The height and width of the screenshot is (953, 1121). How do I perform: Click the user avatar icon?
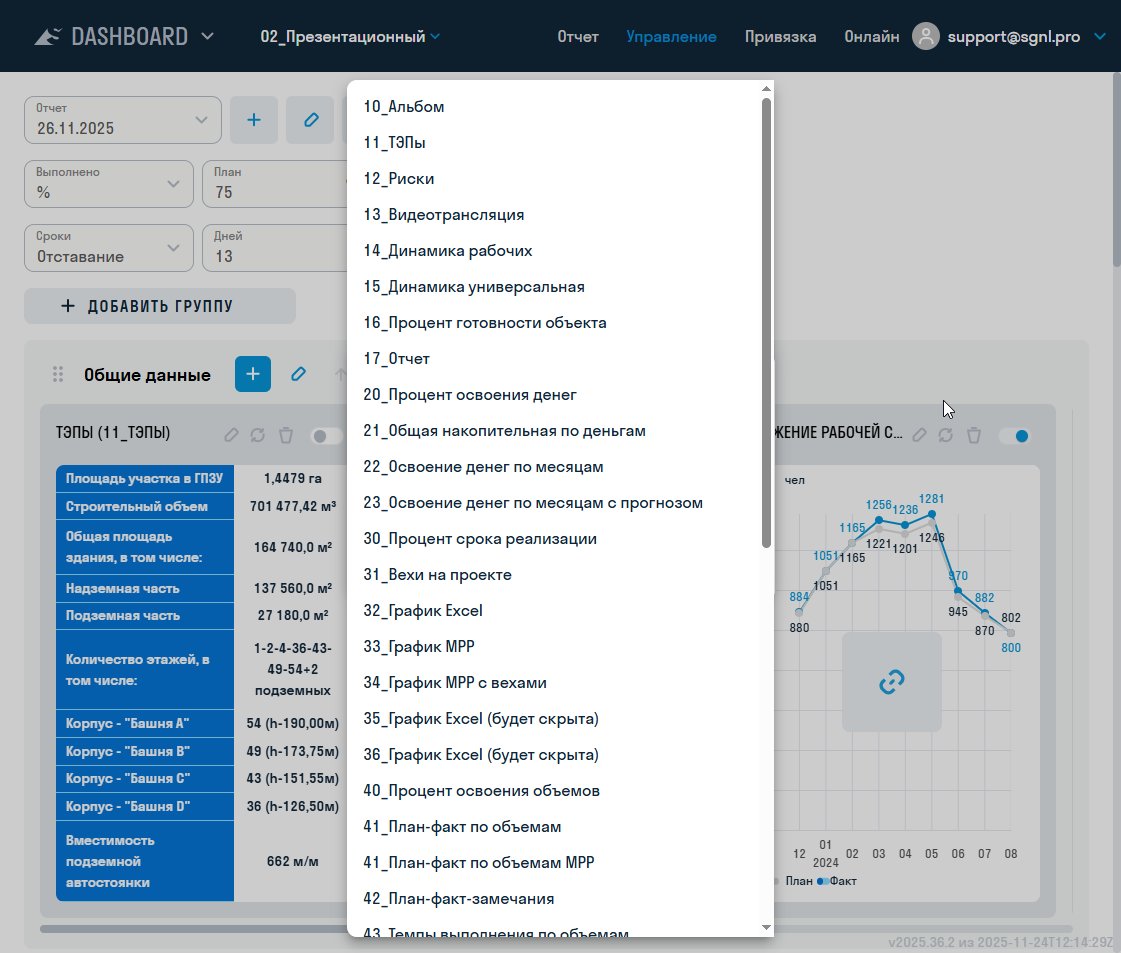927,36
